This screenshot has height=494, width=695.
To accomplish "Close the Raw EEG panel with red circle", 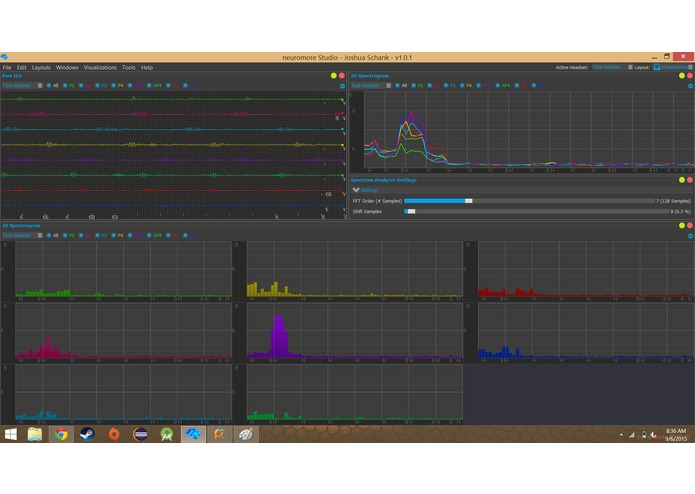I will [342, 76].
